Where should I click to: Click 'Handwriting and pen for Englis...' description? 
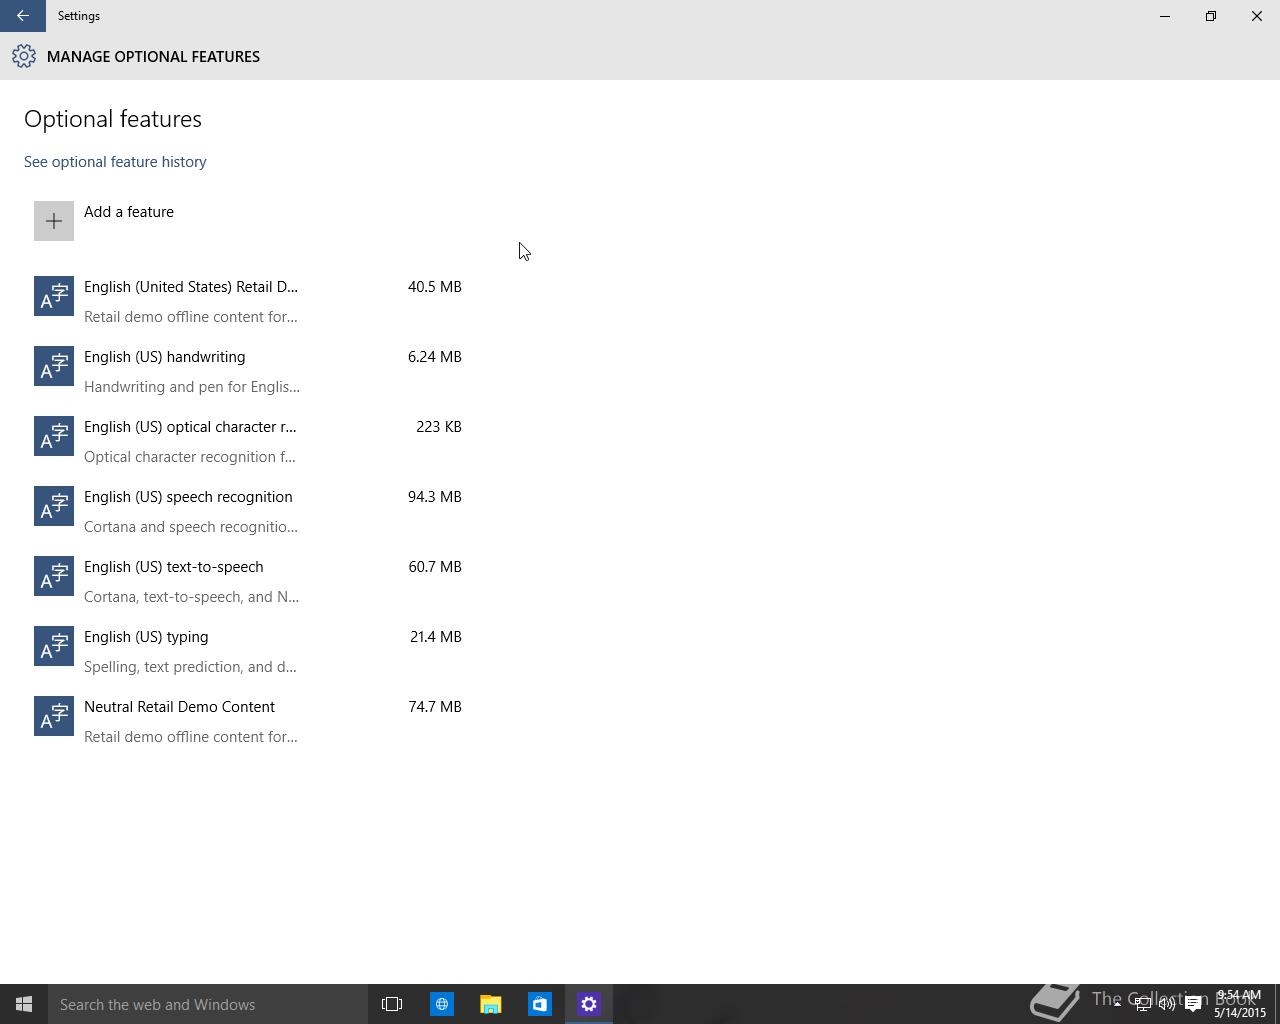point(192,387)
